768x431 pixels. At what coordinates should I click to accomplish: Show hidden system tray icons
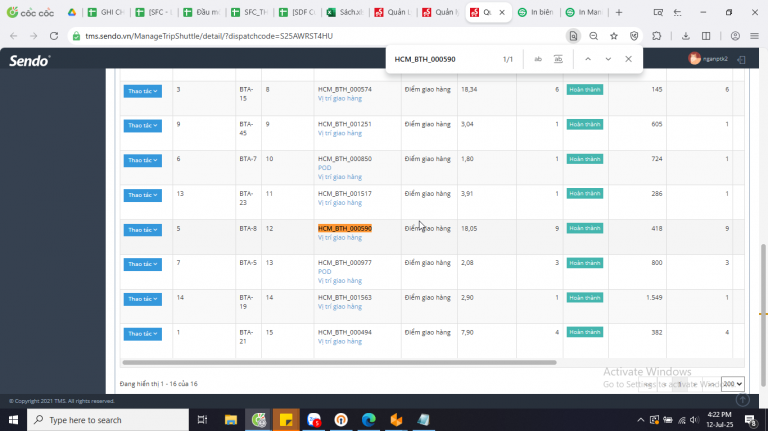pyautogui.click(x=640, y=420)
